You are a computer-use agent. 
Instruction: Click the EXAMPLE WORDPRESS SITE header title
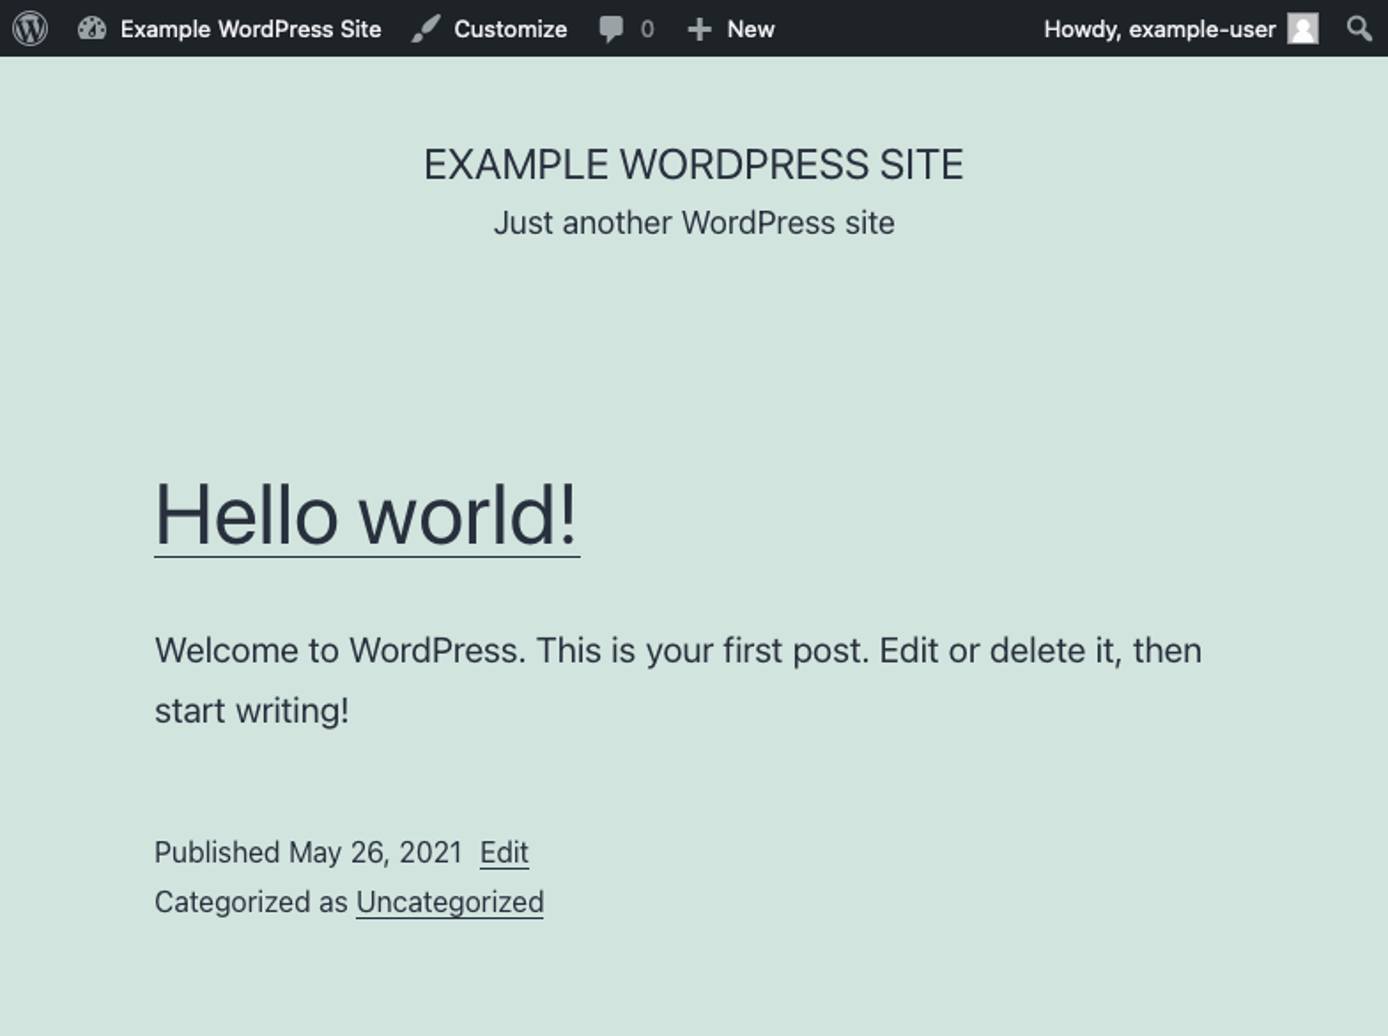pos(694,163)
